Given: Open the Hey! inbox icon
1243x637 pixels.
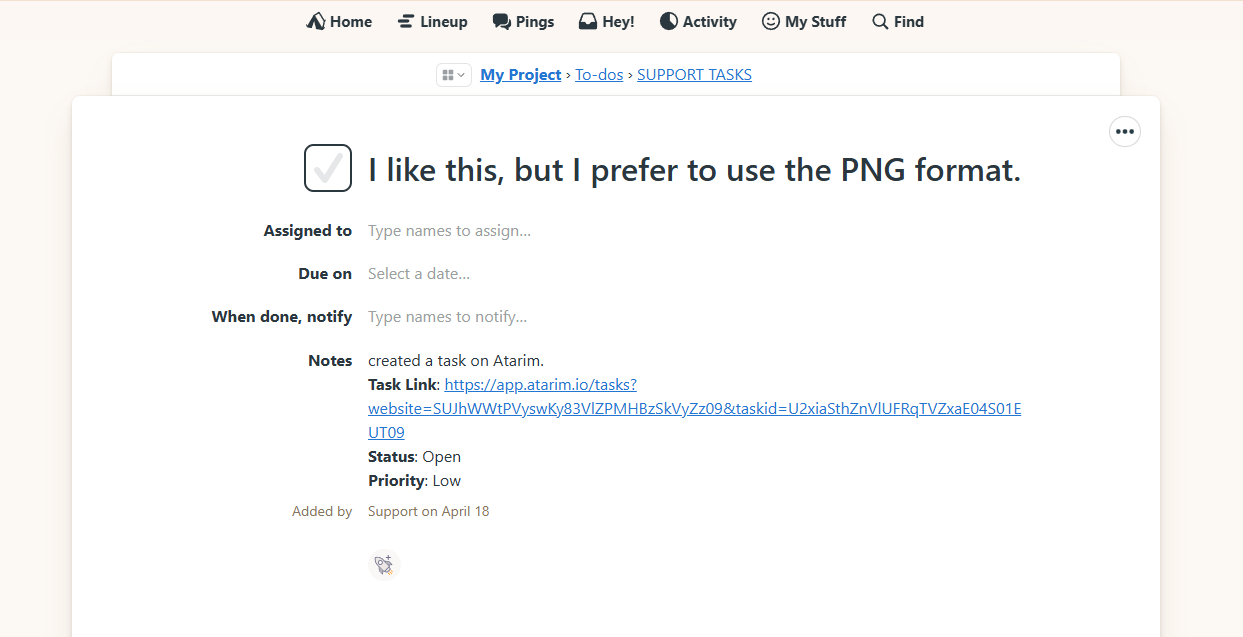Looking at the screenshot, I should (x=588, y=21).
